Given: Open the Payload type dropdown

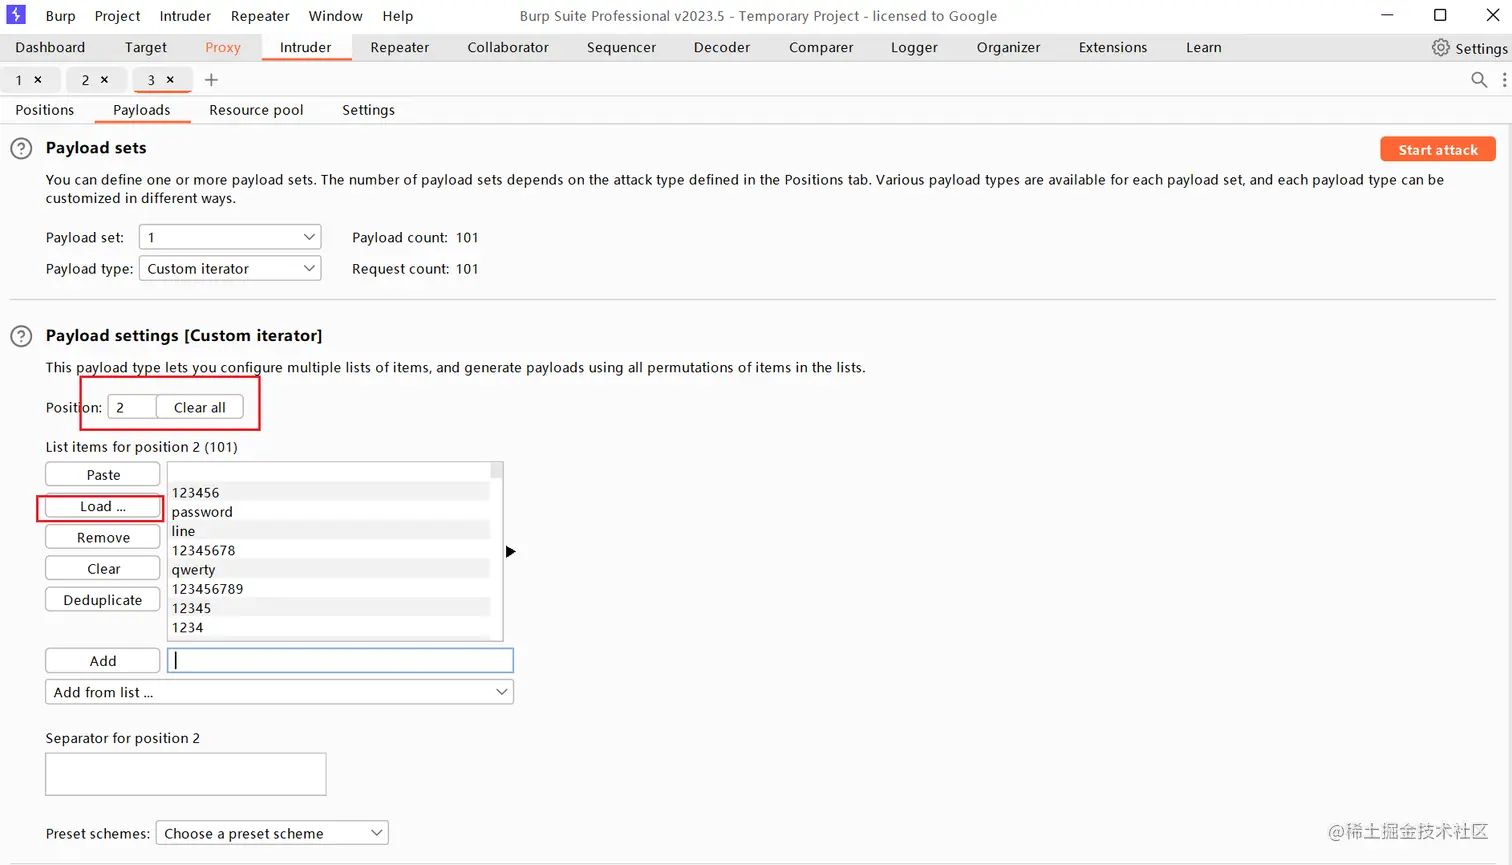Looking at the screenshot, I should [230, 268].
